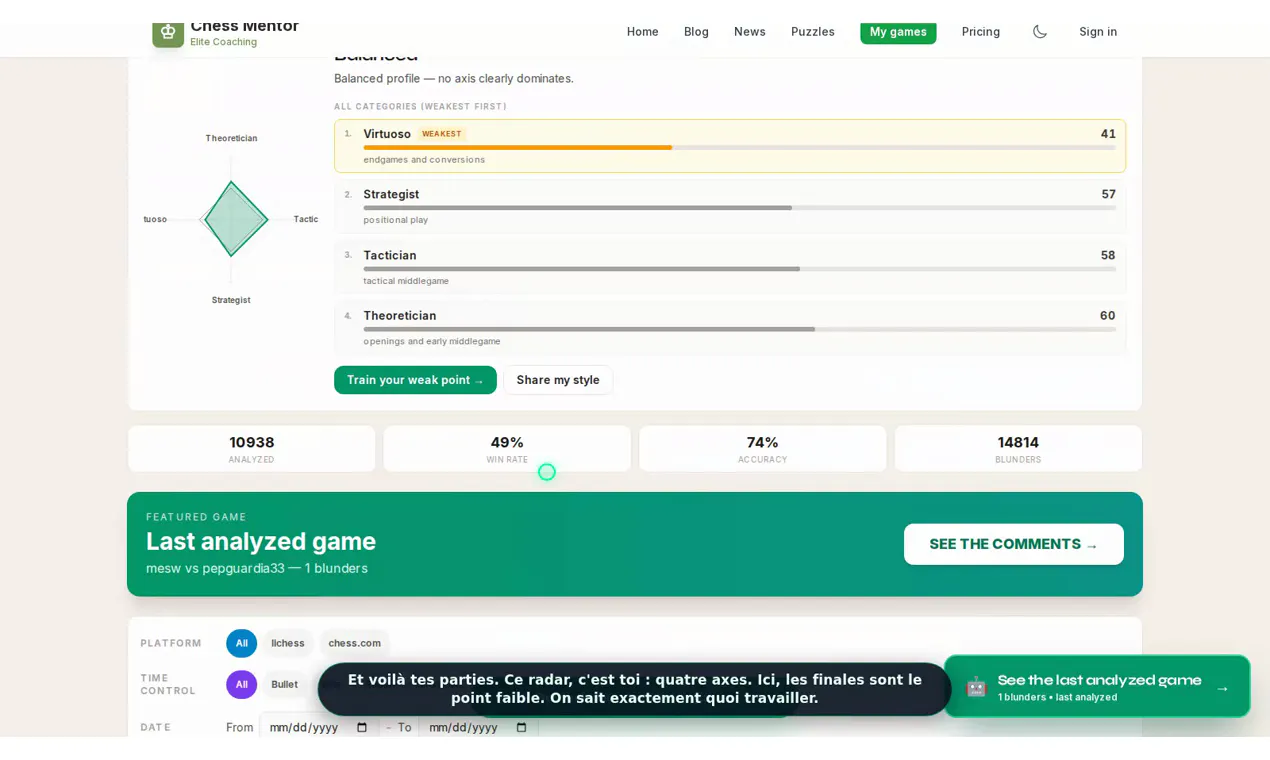Open the Blog section
This screenshot has height=760, width=1270.
pyautogui.click(x=696, y=32)
